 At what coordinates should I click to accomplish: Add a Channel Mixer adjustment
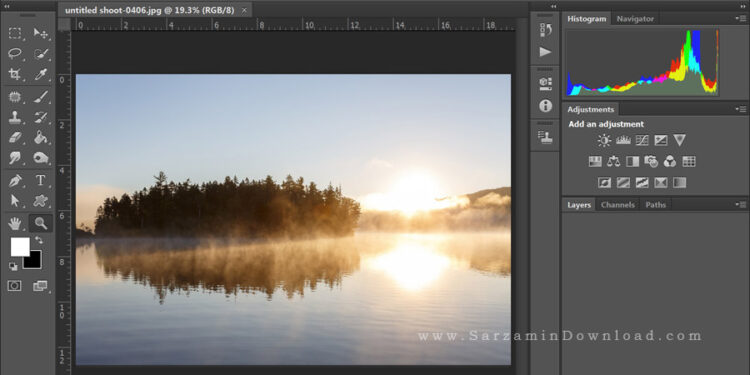pos(670,161)
